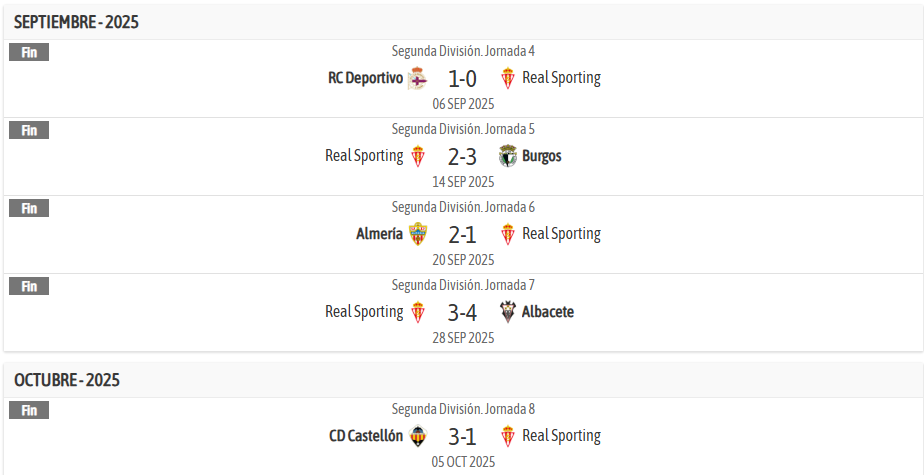Click the RC Deportivo crest icon
Viewport: 924px width, 475px height.
pyautogui.click(x=417, y=78)
